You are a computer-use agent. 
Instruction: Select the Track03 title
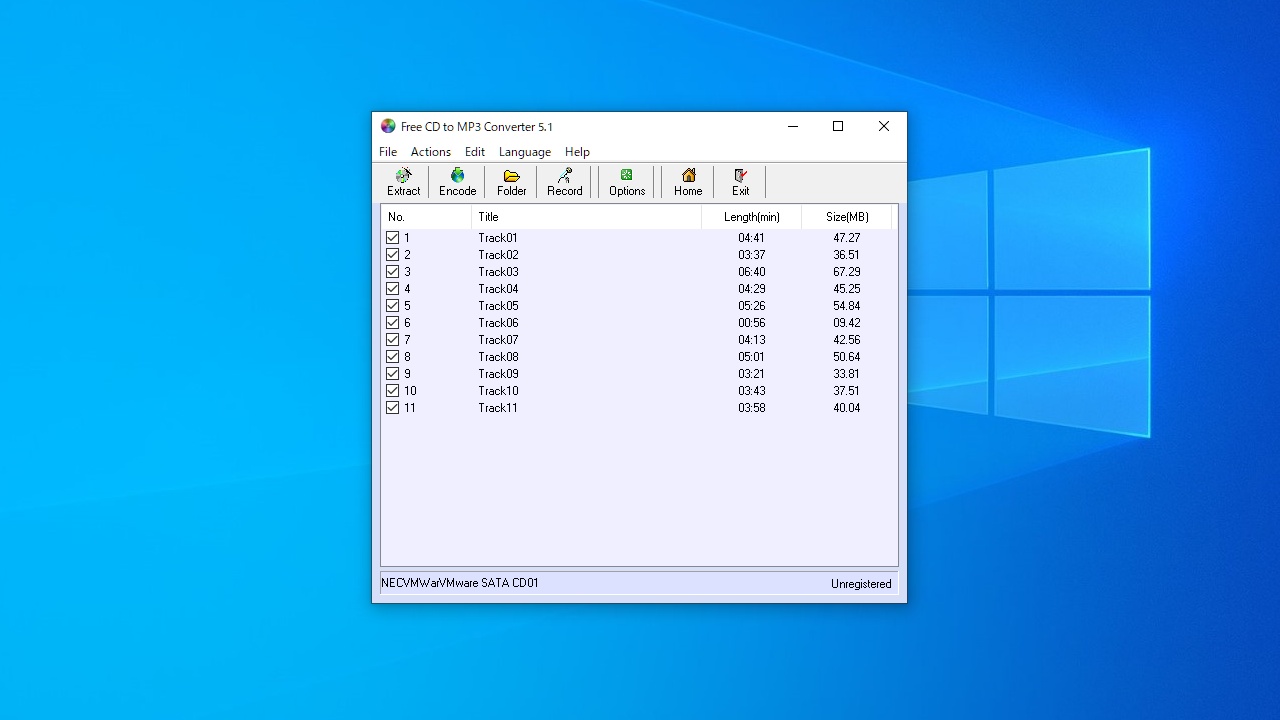tap(498, 272)
